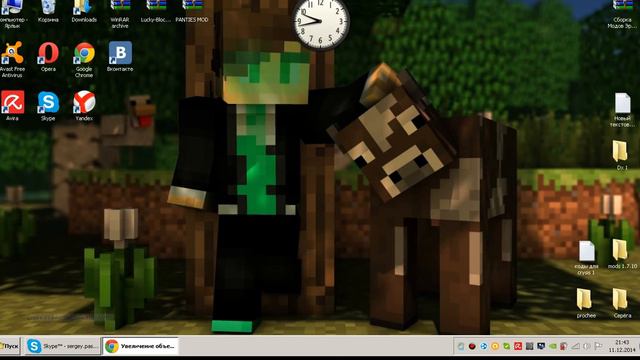The width and height of the screenshot is (640, 360).
Task: Switch to Skype window in taskbar
Action: (x=62, y=346)
